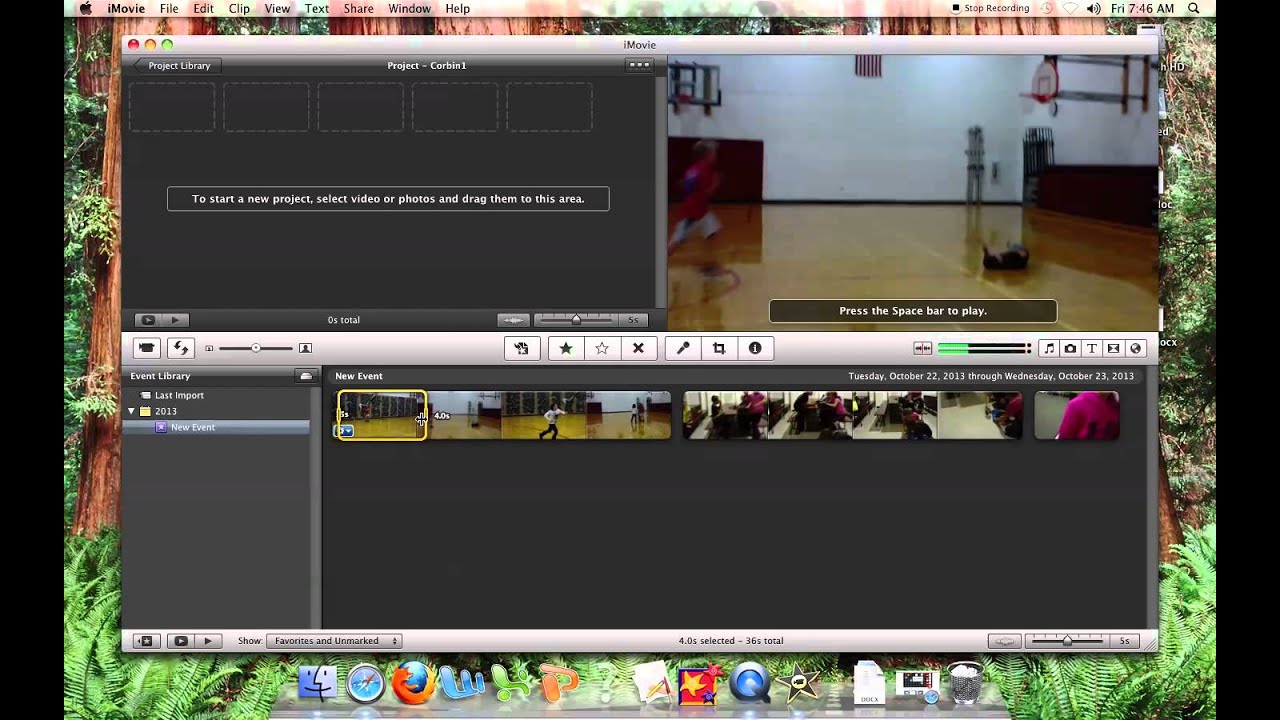Mark selection as favorite (filled star)
This screenshot has width=1280, height=720.
pos(565,348)
